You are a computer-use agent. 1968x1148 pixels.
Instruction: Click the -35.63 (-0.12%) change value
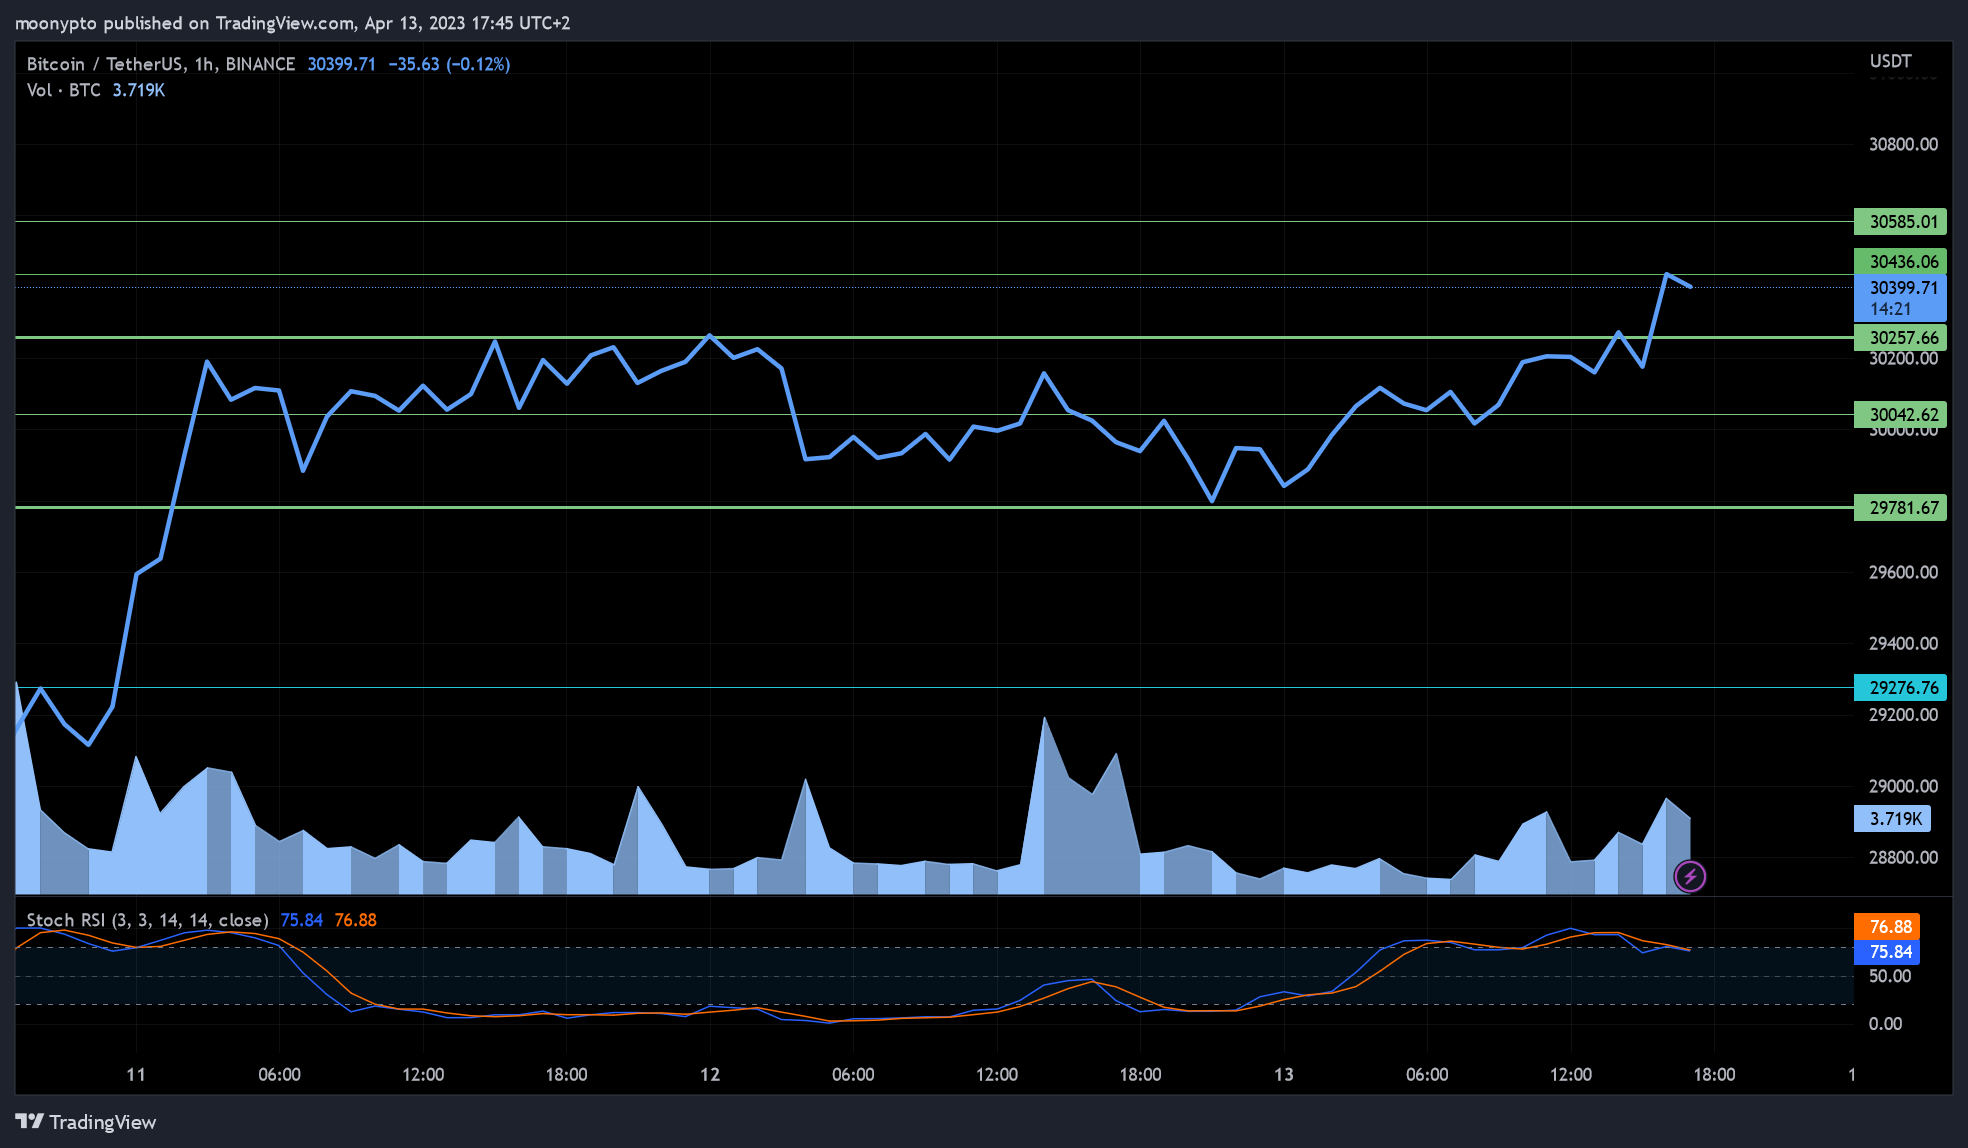pyautogui.click(x=449, y=64)
